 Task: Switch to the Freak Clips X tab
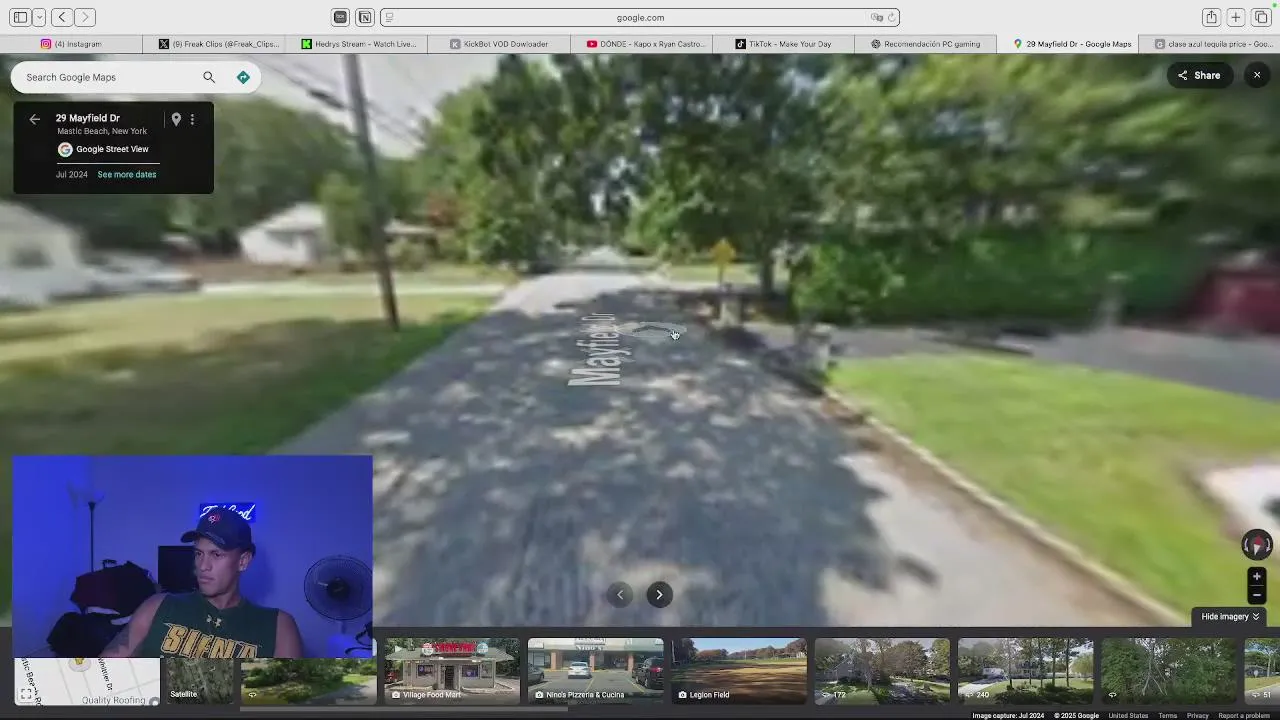[220, 44]
